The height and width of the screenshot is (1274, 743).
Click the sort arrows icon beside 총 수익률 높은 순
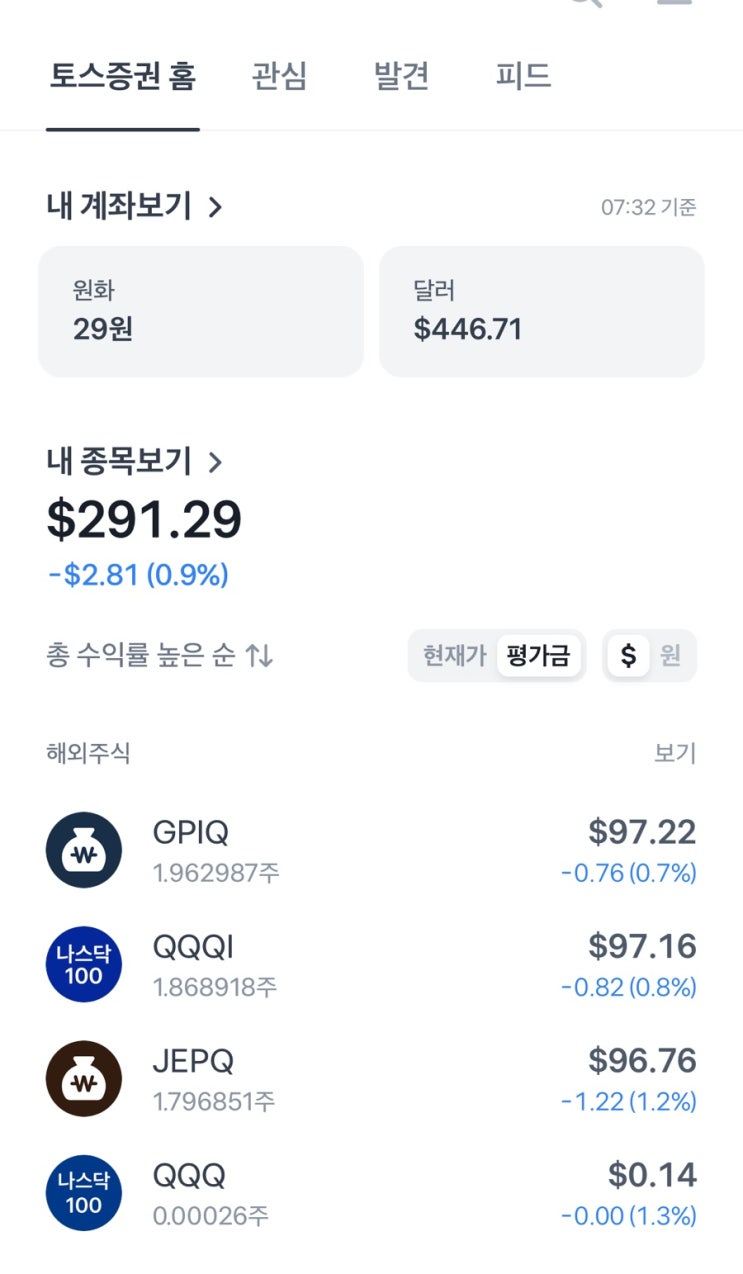260,656
